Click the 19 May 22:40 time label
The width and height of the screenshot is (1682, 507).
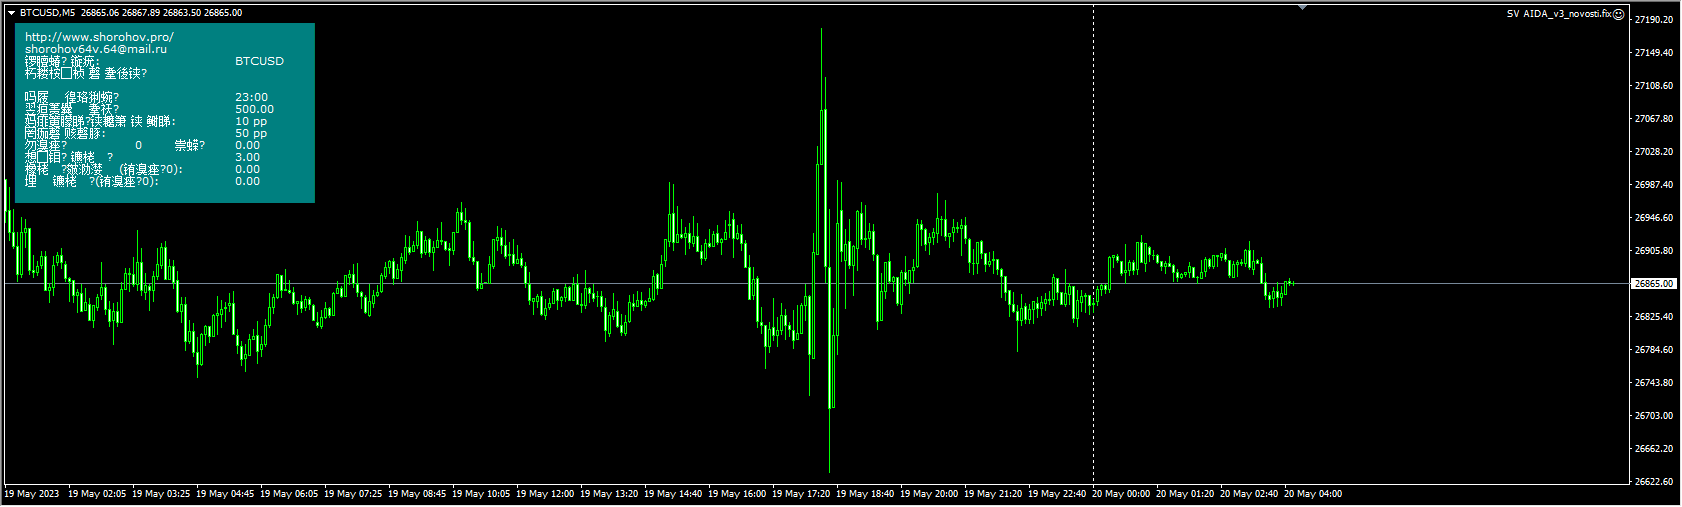(1057, 494)
